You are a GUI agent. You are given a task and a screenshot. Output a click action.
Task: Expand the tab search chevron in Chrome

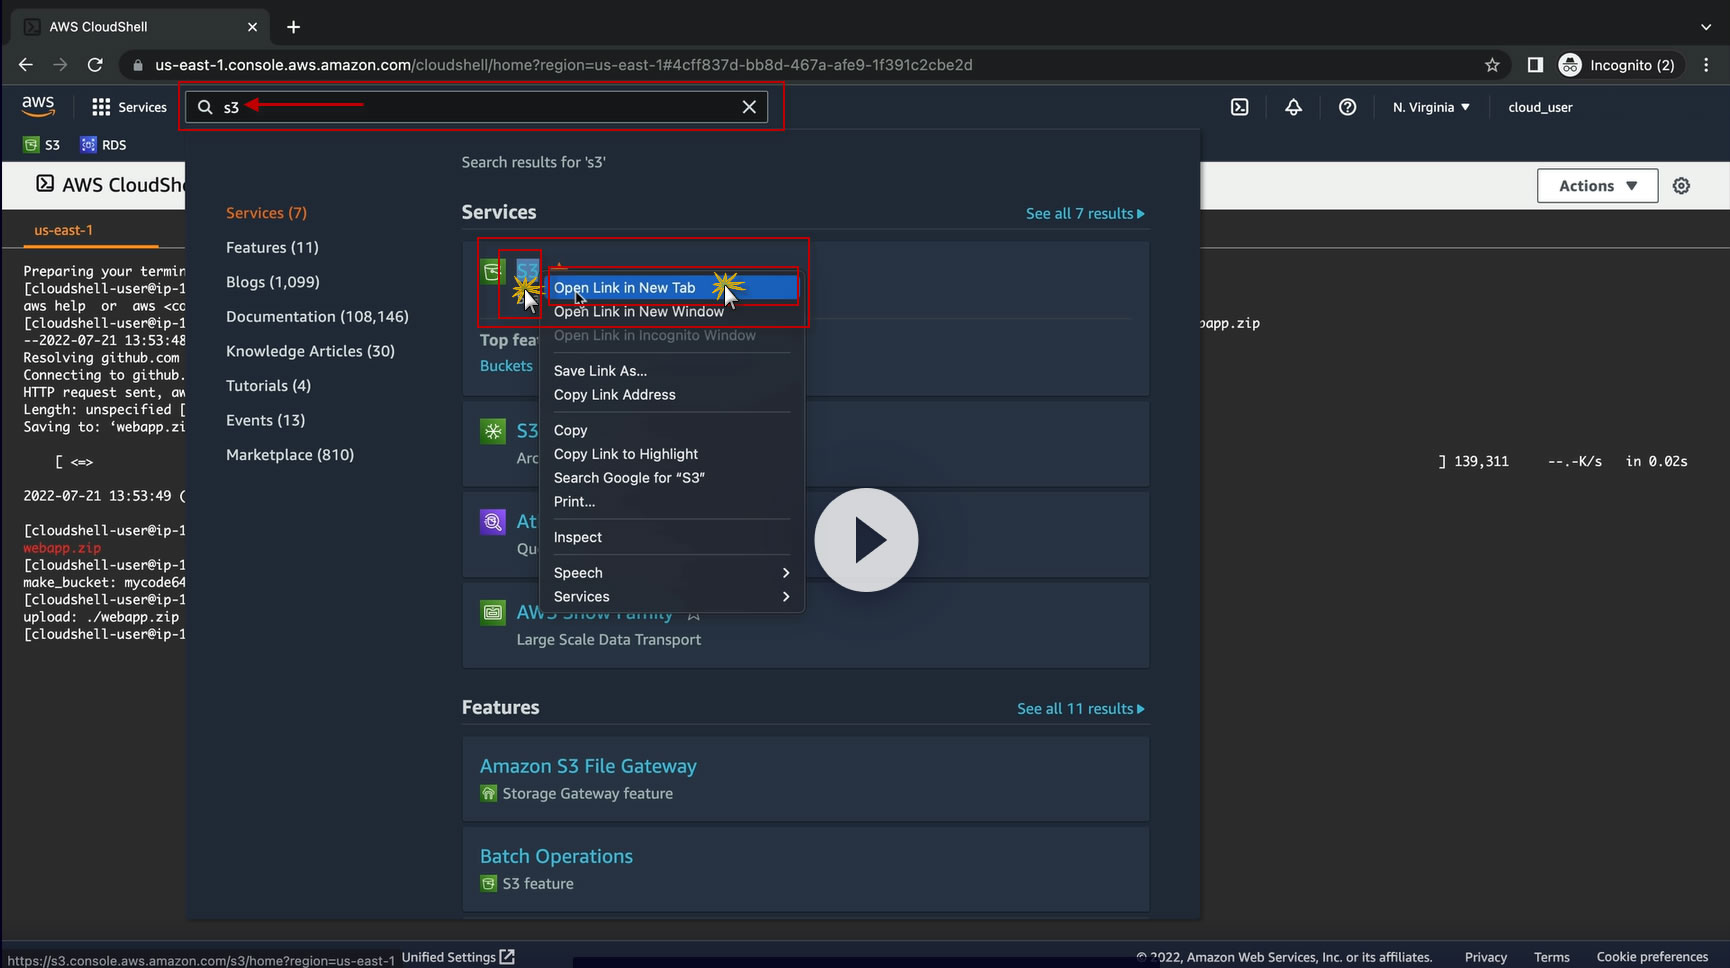tap(1706, 27)
